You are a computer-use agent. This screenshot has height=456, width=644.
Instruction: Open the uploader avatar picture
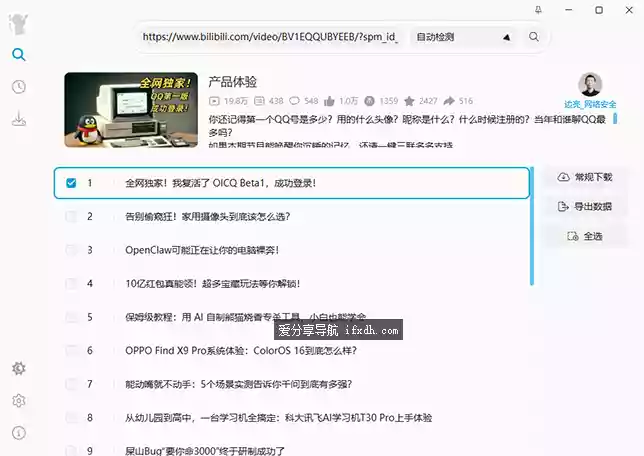[x=590, y=85]
